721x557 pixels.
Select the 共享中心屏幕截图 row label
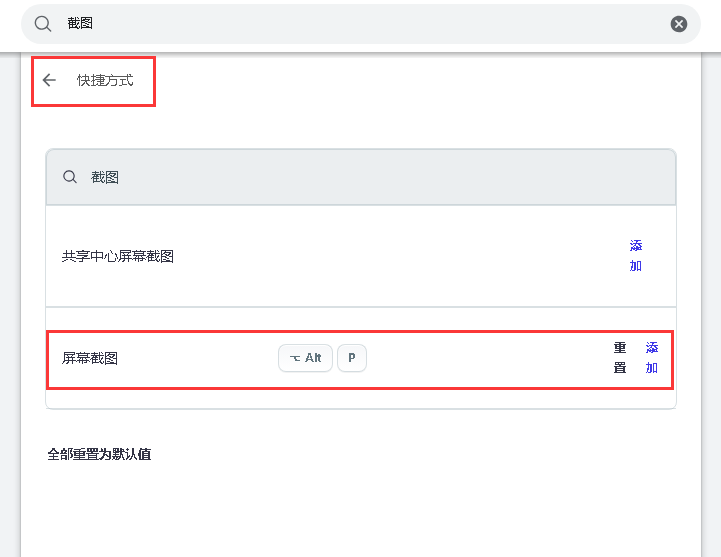(x=118, y=256)
